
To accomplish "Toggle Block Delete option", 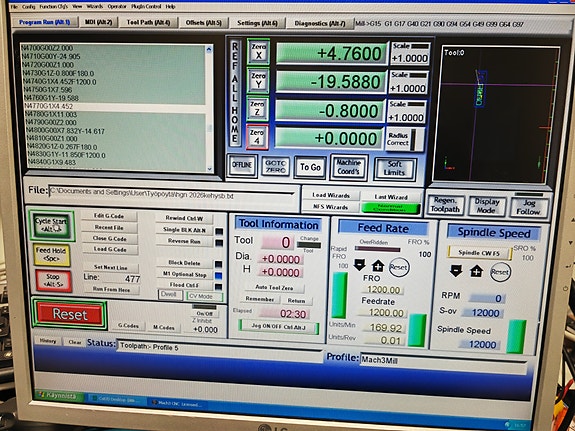I will [x=184, y=263].
